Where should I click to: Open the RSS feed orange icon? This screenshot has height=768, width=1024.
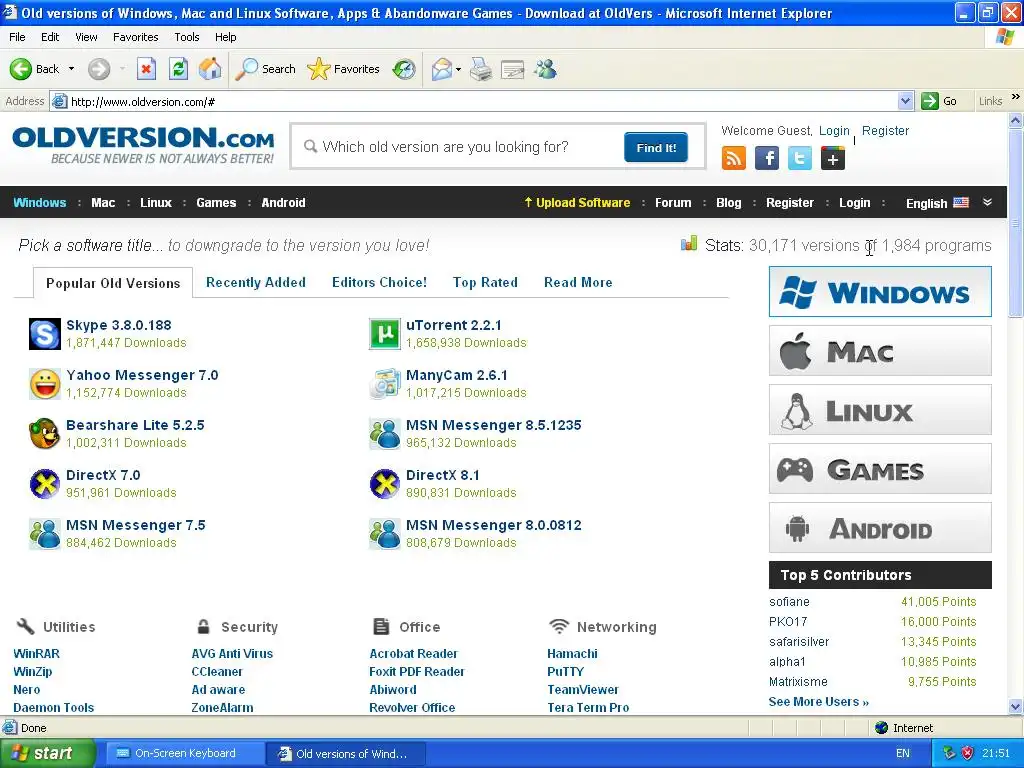pyautogui.click(x=733, y=158)
